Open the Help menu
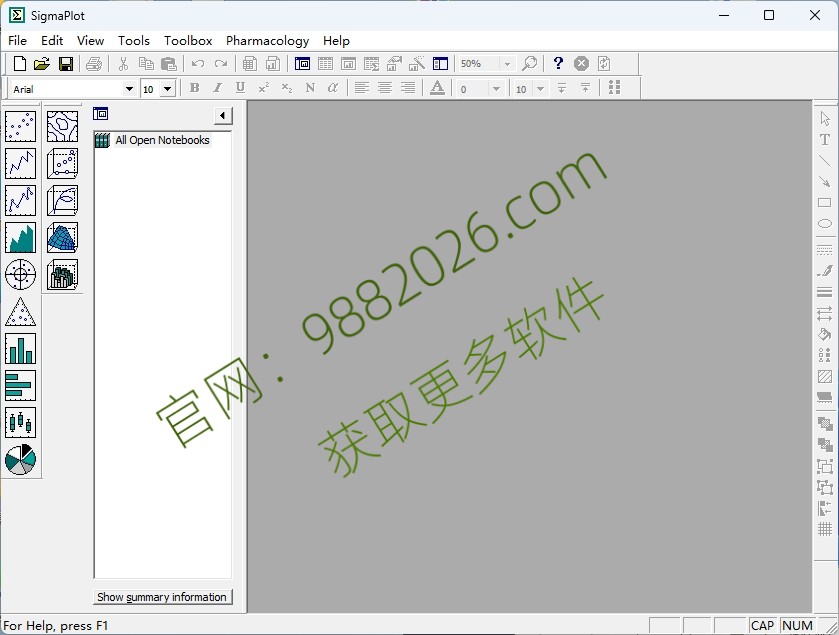The width and height of the screenshot is (839, 635). point(336,41)
